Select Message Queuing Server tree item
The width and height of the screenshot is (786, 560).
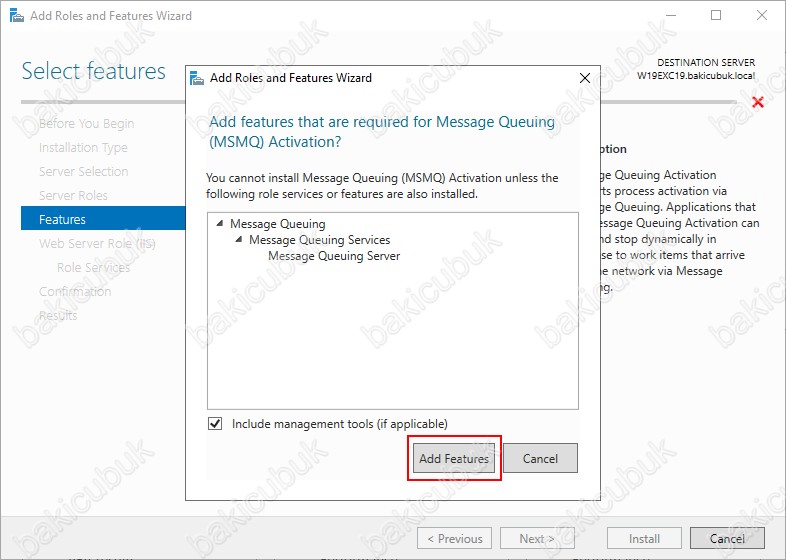pos(334,256)
